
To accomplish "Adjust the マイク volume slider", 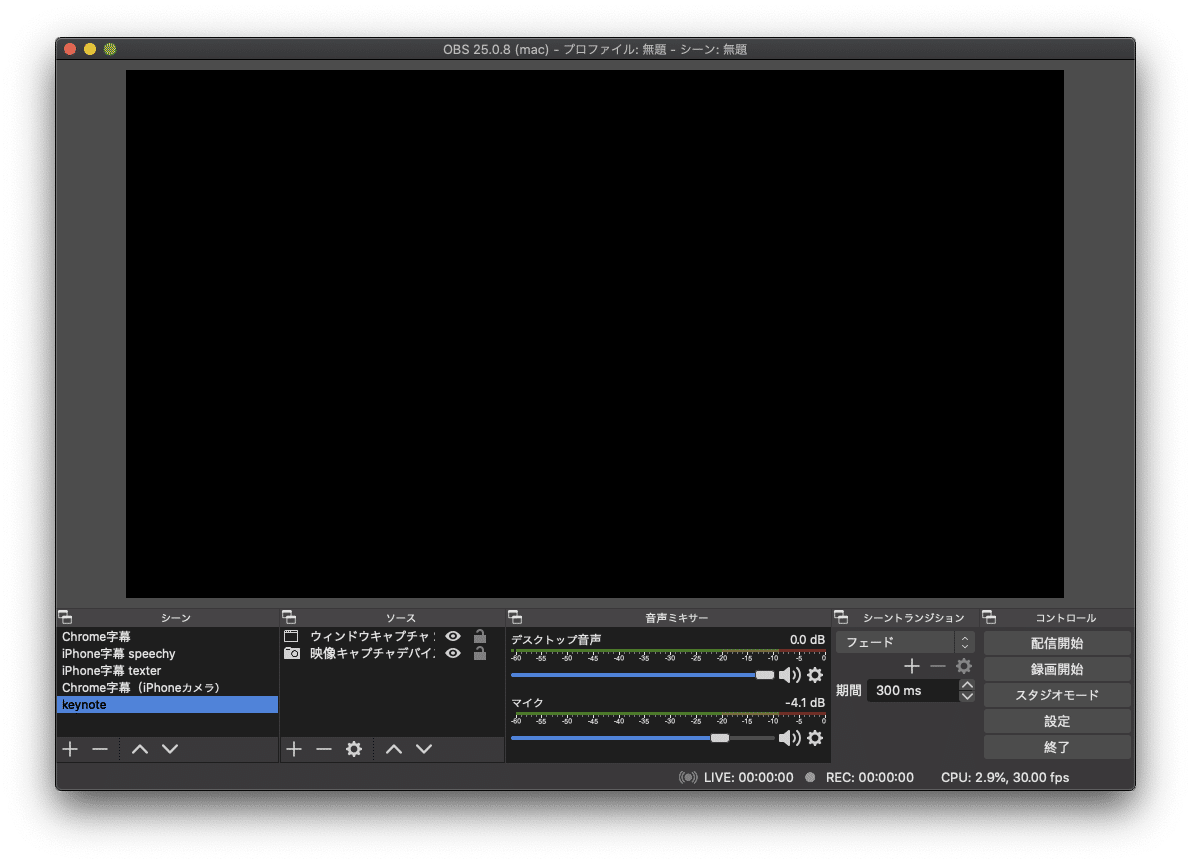I will coord(643,738).
